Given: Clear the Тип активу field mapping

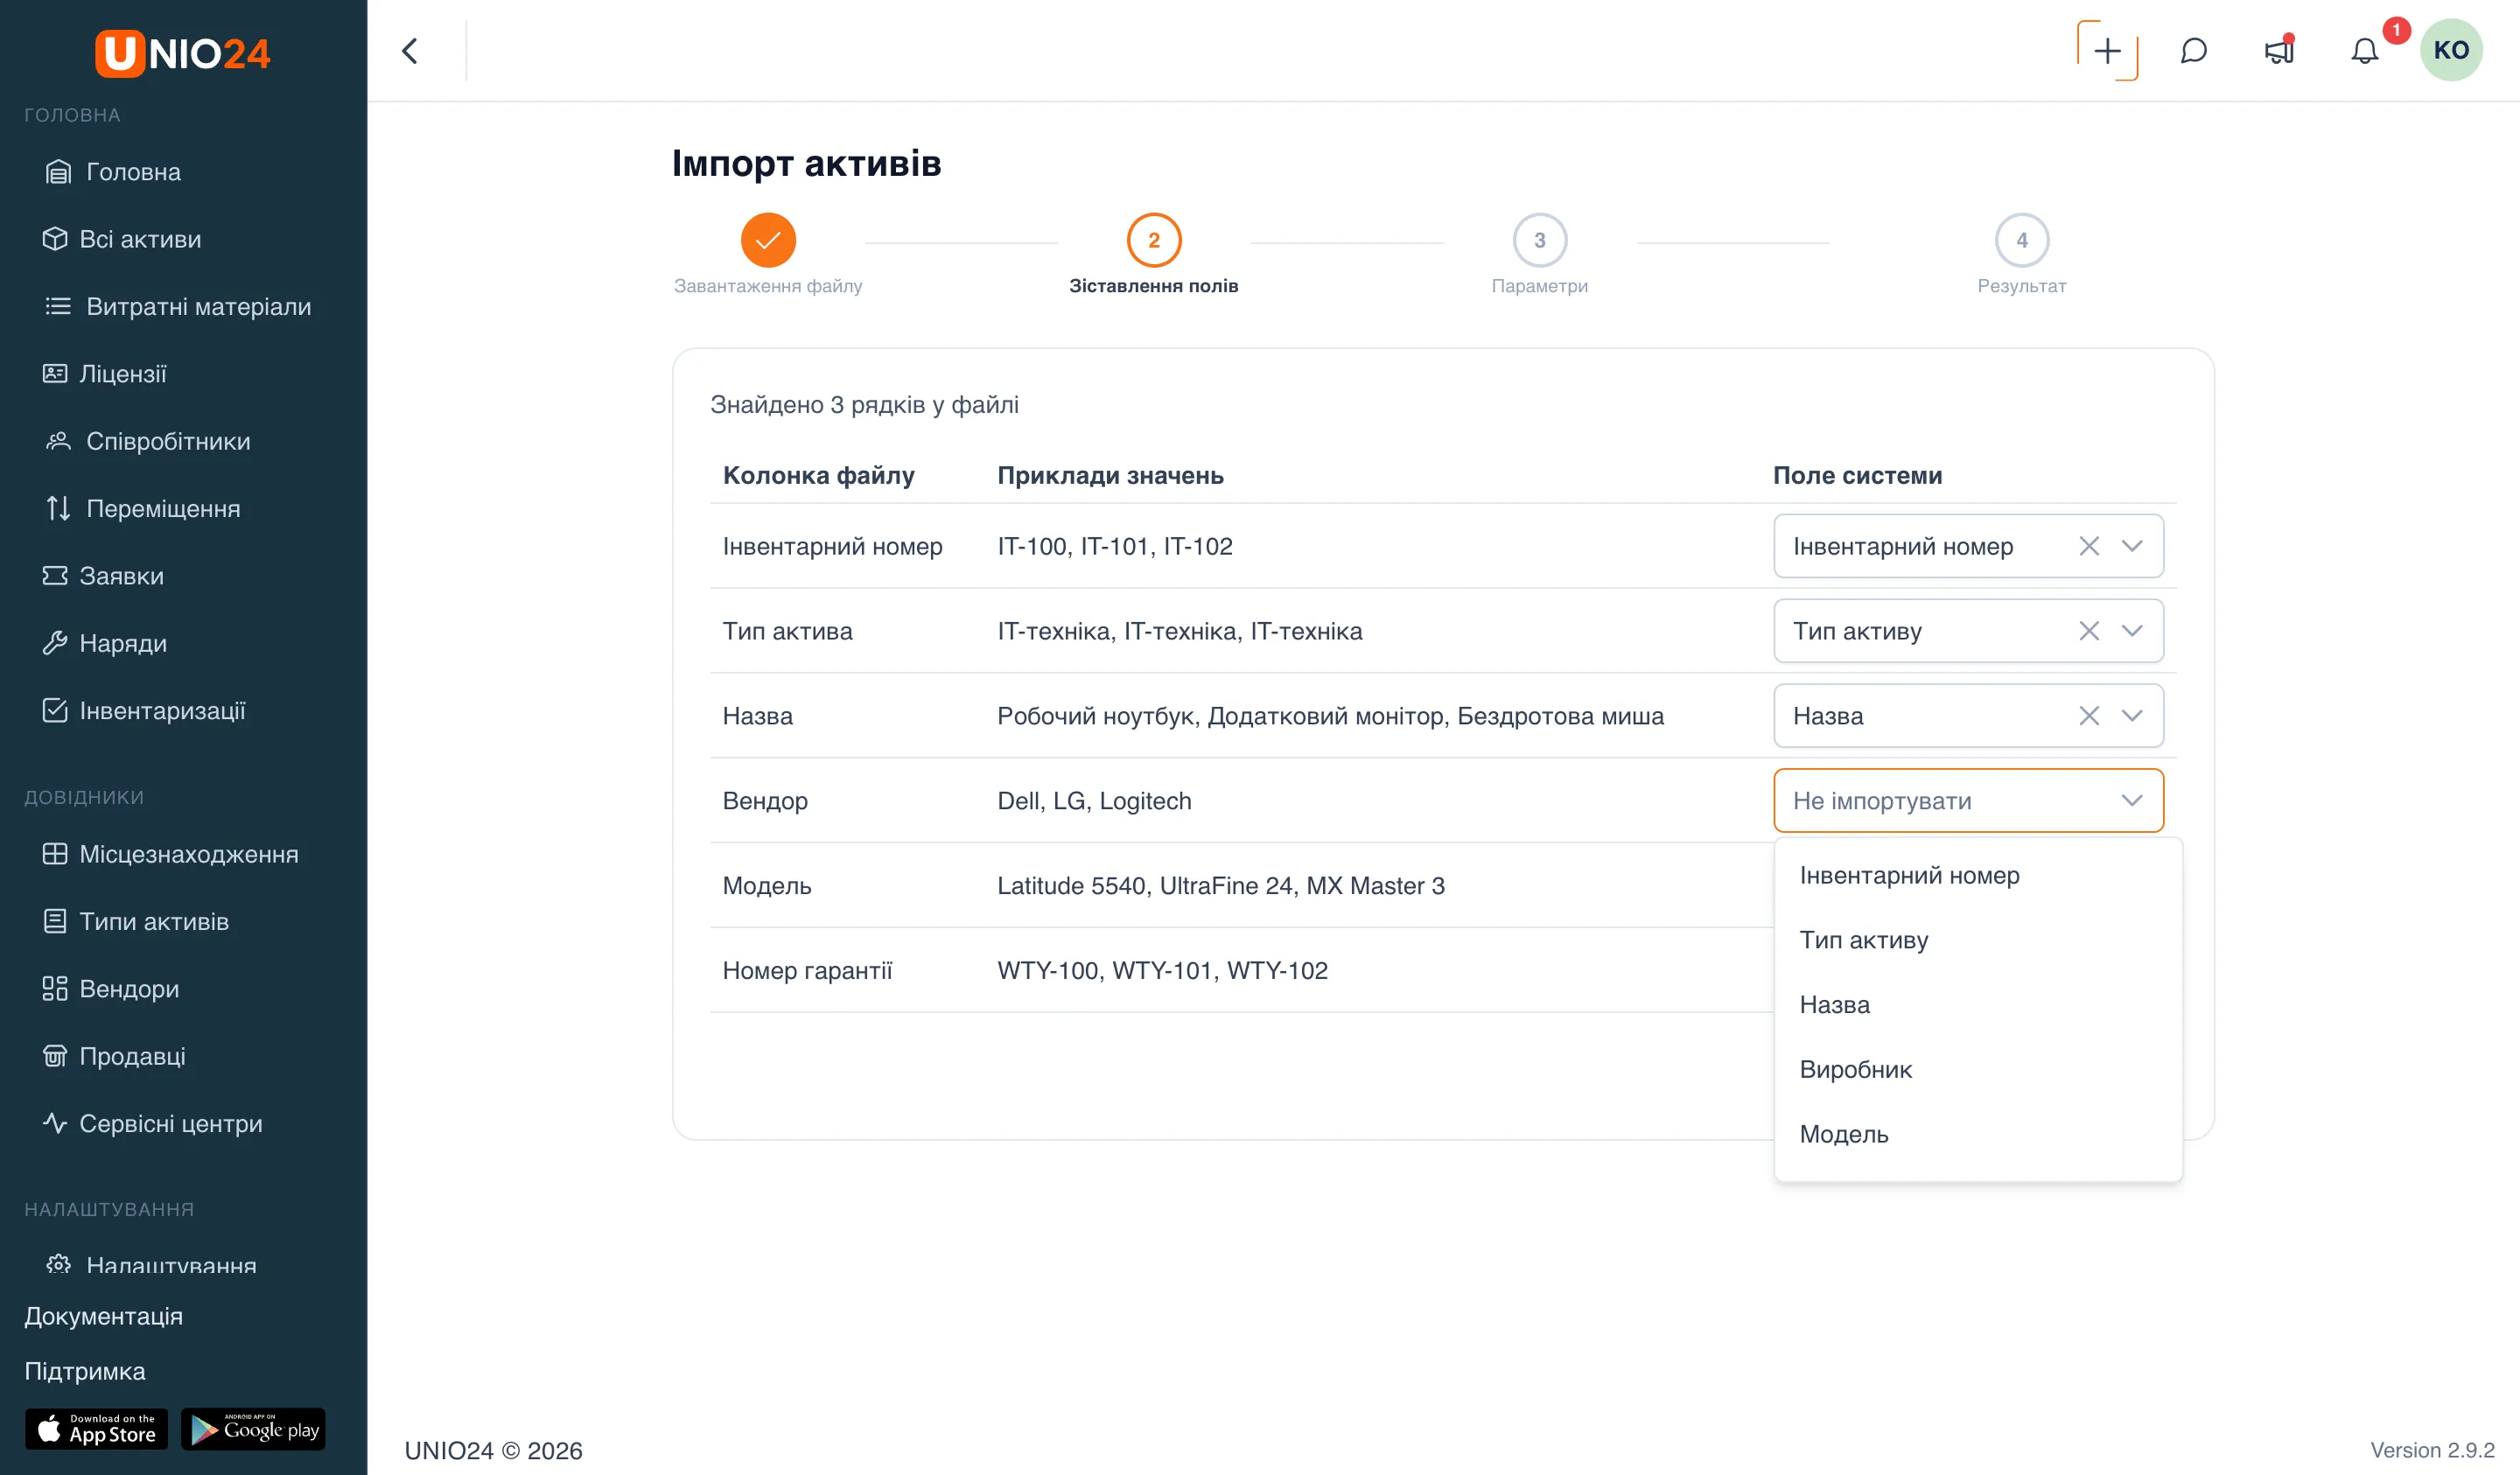Looking at the screenshot, I should click(x=2089, y=631).
